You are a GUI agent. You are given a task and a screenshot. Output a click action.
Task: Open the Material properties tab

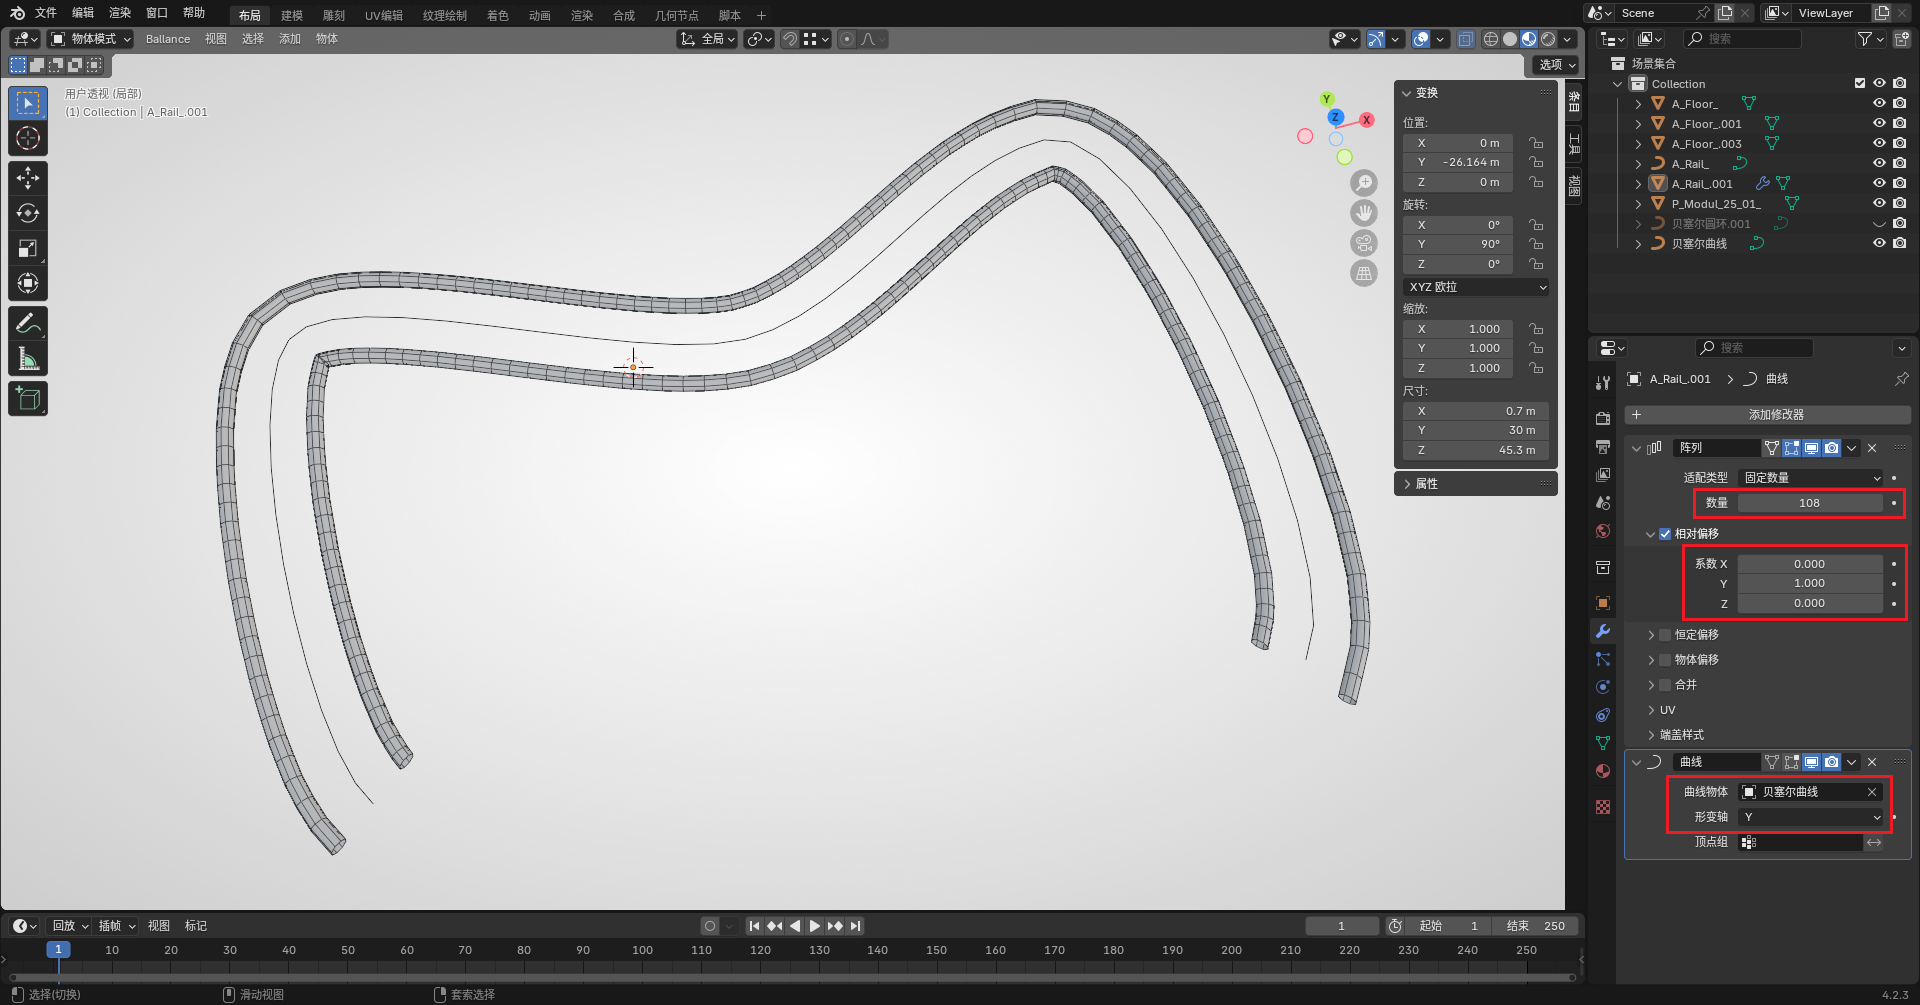click(x=1603, y=771)
